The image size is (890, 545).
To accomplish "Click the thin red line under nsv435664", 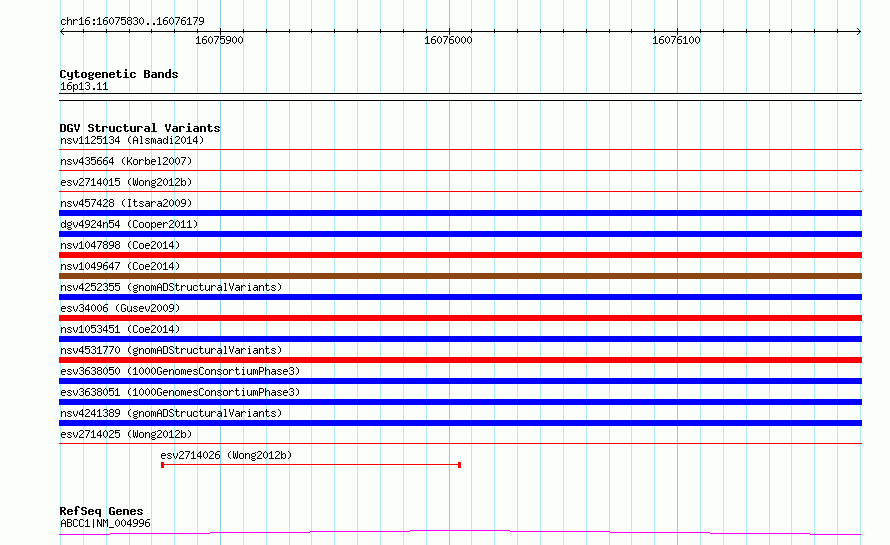I will [460, 171].
